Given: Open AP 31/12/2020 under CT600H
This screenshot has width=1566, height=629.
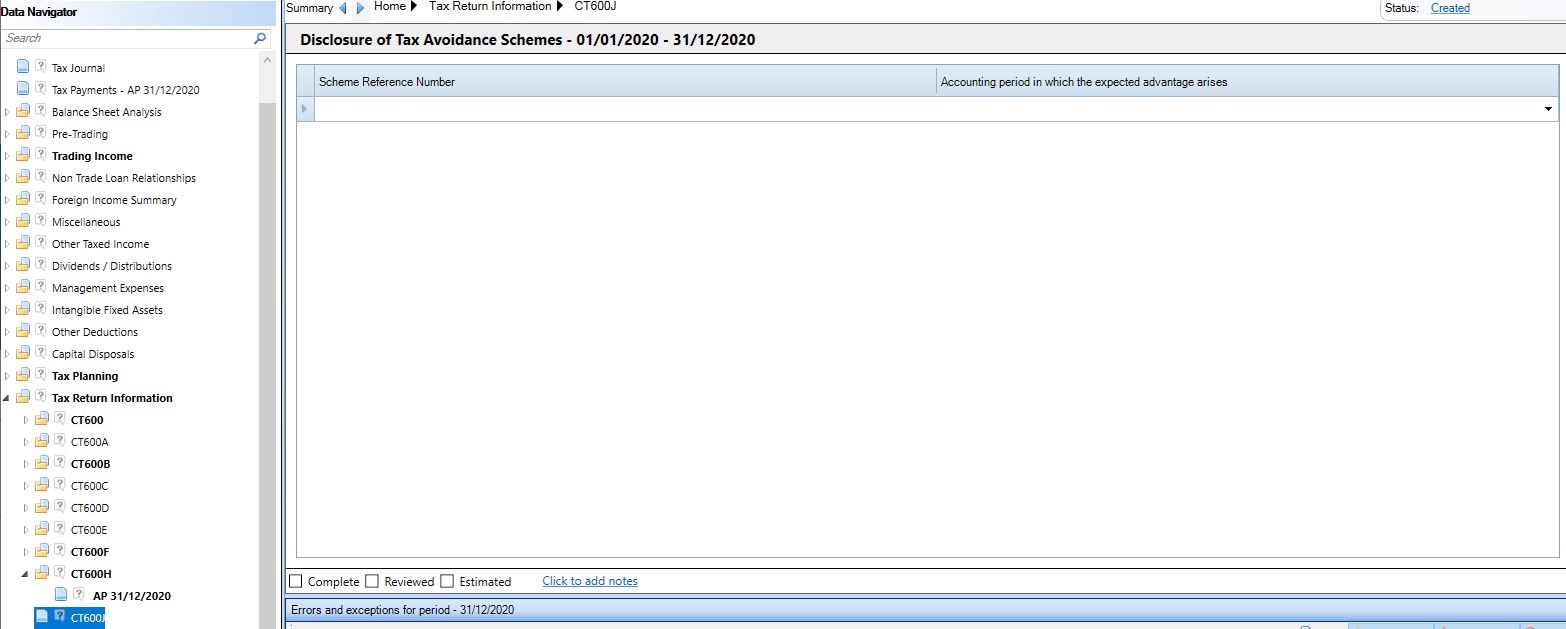Looking at the screenshot, I should (x=132, y=596).
